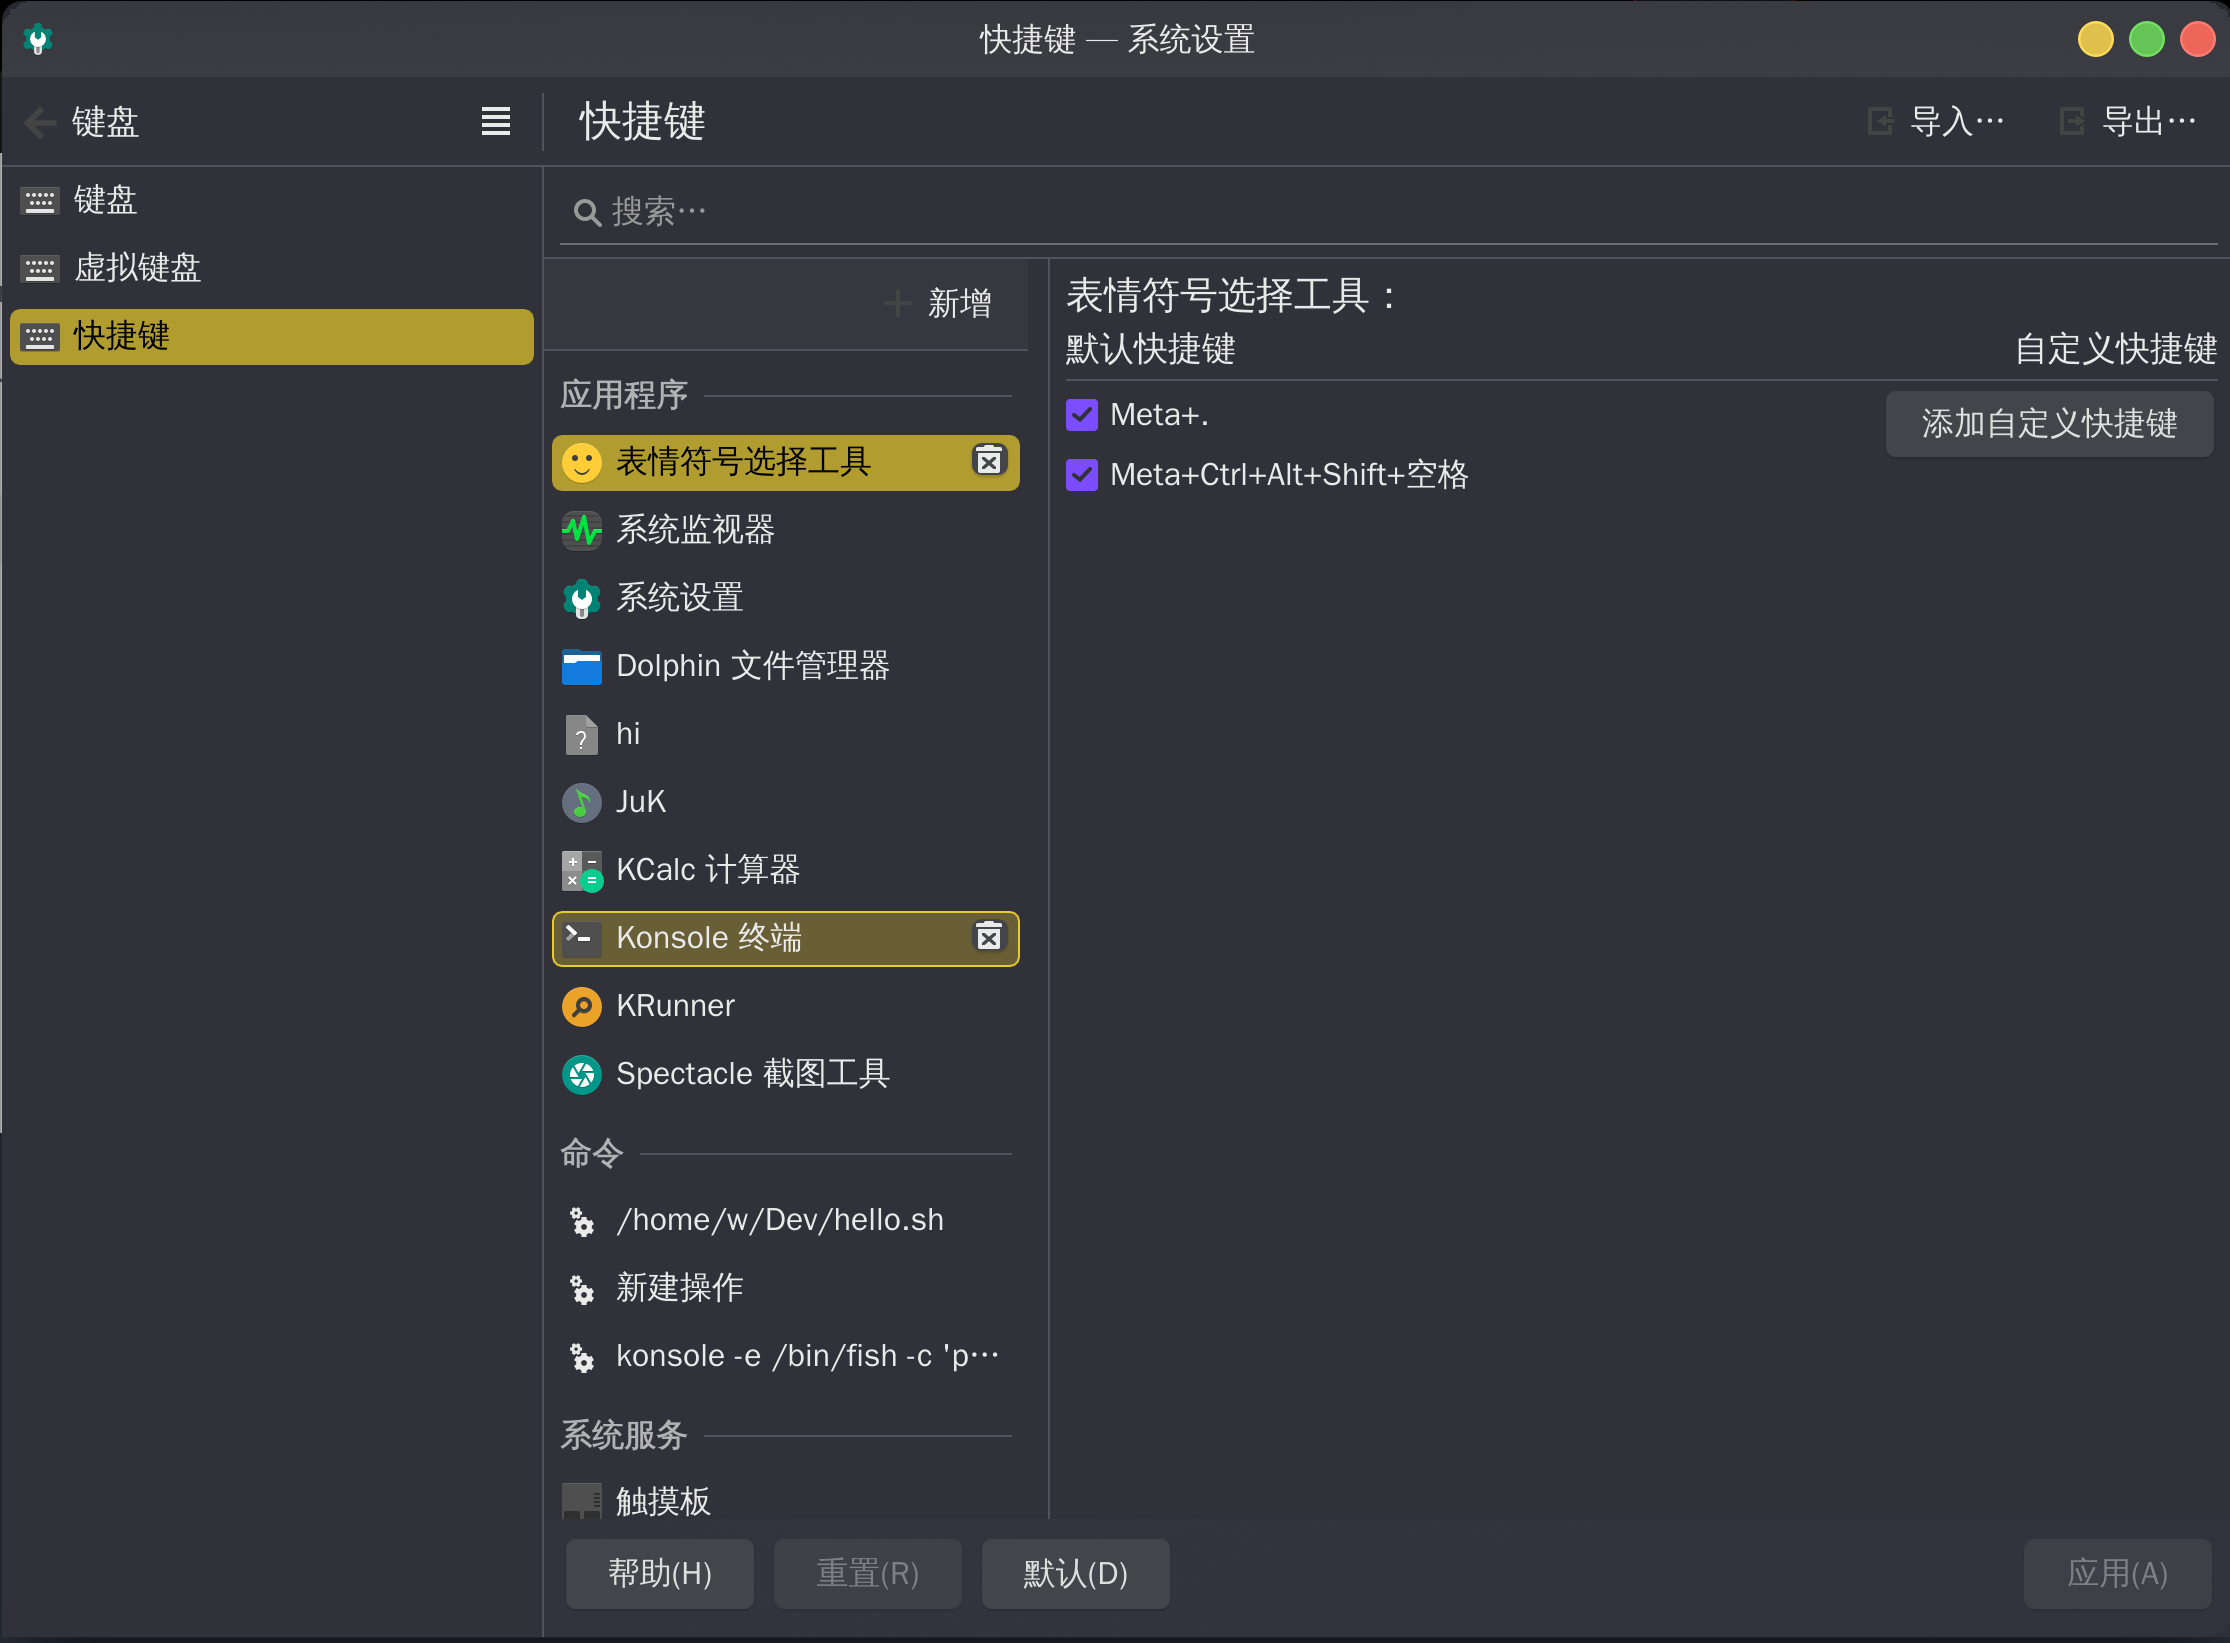Click 添加自定义快捷键 button
The image size is (2230, 1643).
tap(2049, 424)
